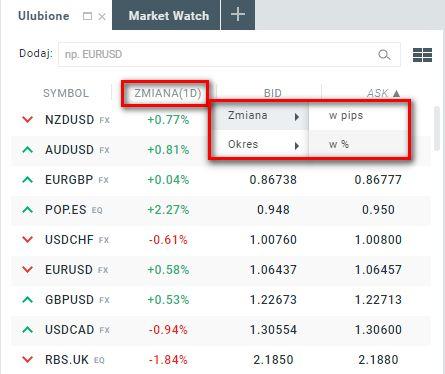
Task: Switch to the grid tile view icon
Action: coord(422,55)
